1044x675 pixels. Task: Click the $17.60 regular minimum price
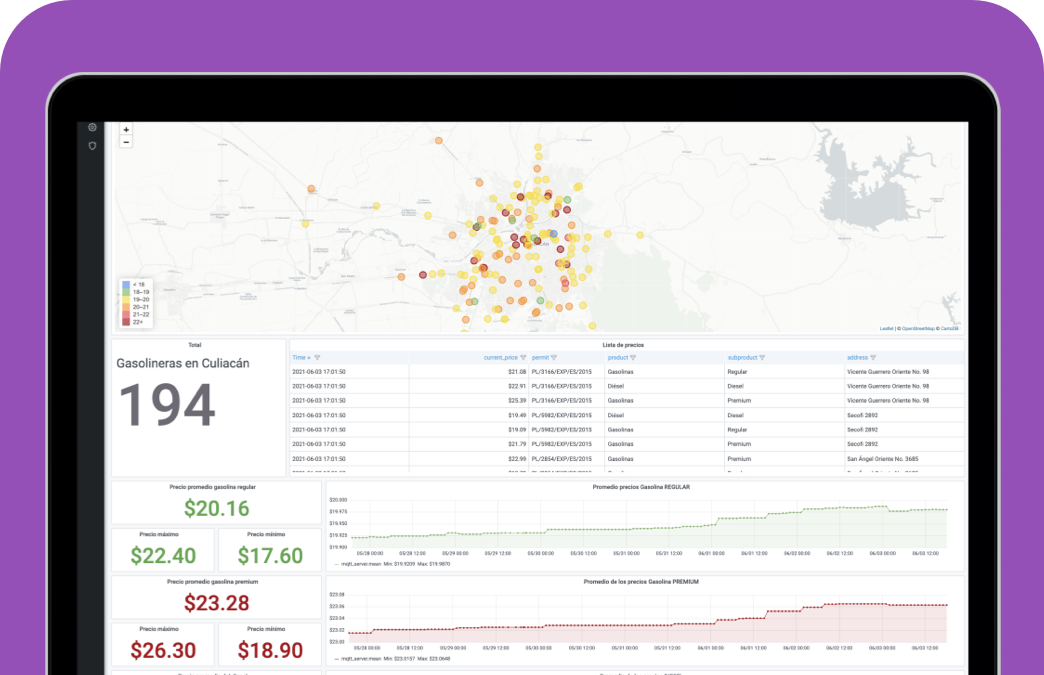point(270,556)
